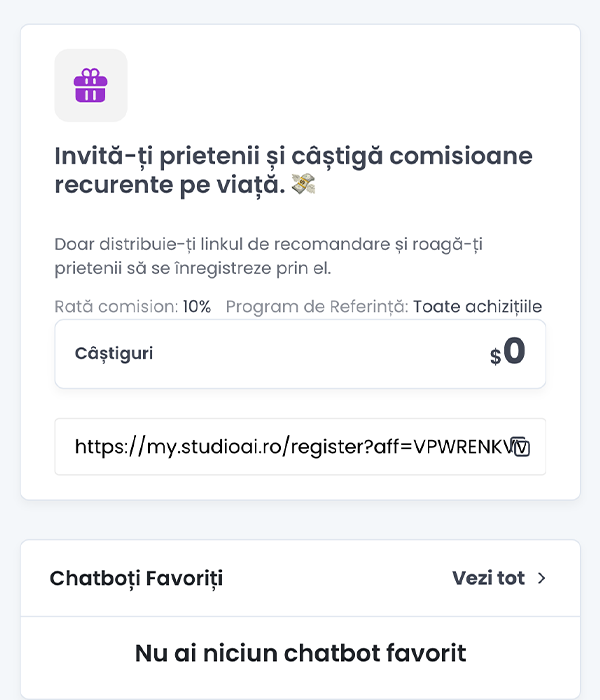Image resolution: width=600 pixels, height=700 pixels.
Task: Click the dollar sign beside the earnings amount
Action: (x=495, y=356)
